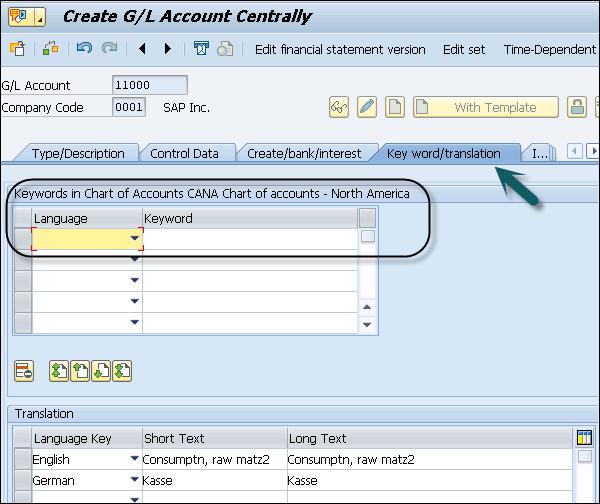The height and width of the screenshot is (504, 600).
Task: Click keywords table scroll up arrow
Action: coord(367,307)
